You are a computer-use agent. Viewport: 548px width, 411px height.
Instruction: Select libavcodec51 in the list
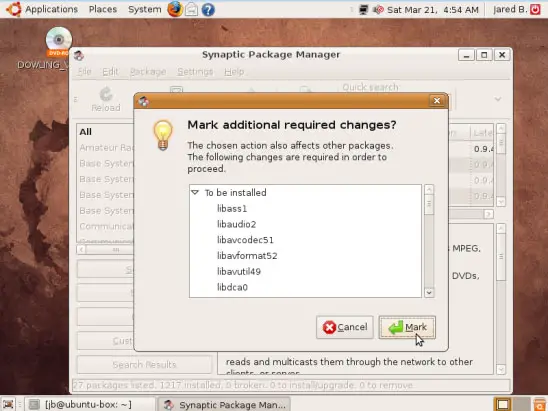[245, 240]
